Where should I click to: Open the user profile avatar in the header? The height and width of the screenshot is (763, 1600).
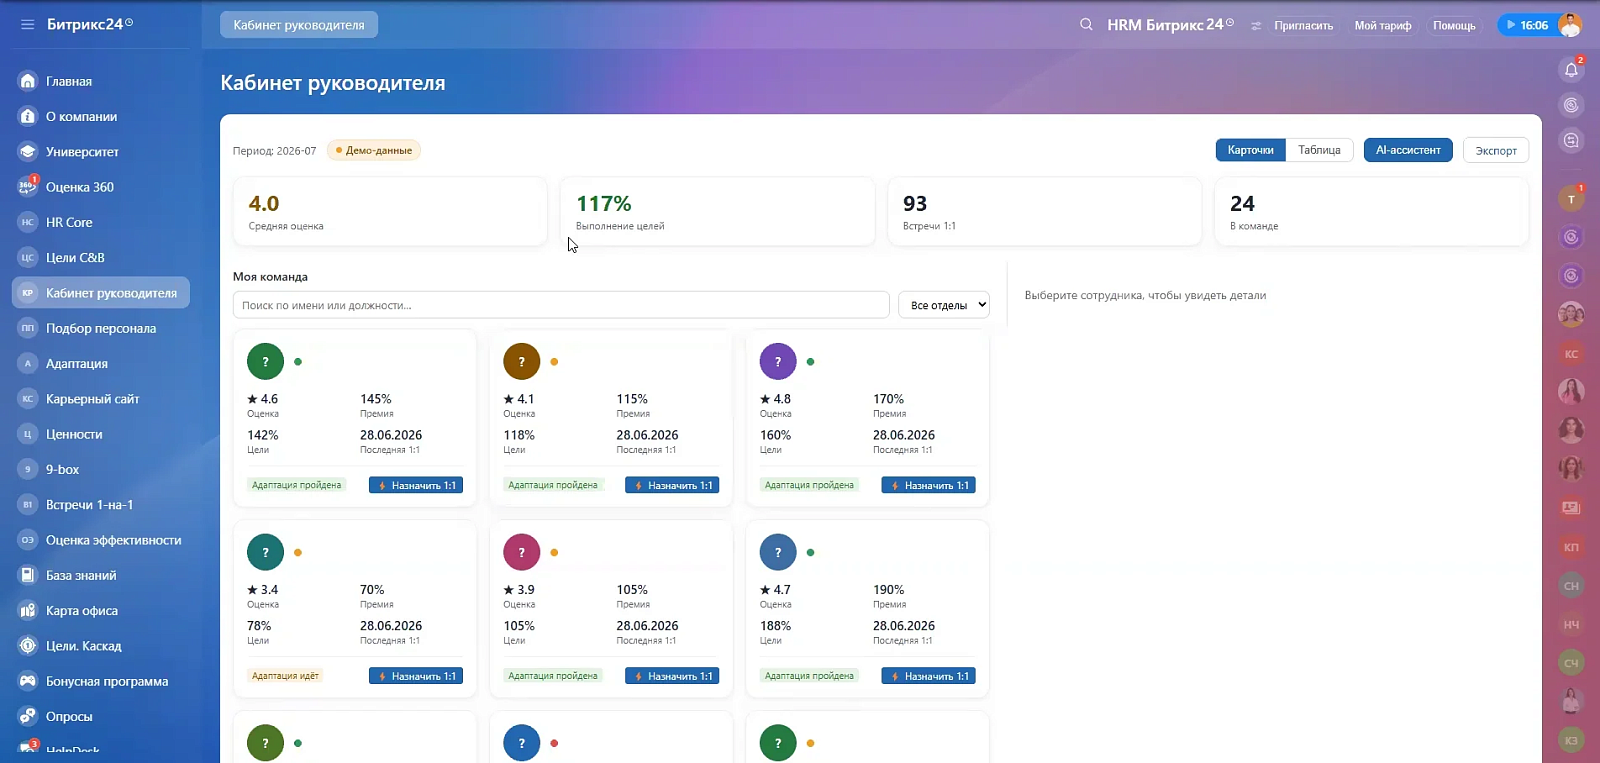pos(1570,25)
